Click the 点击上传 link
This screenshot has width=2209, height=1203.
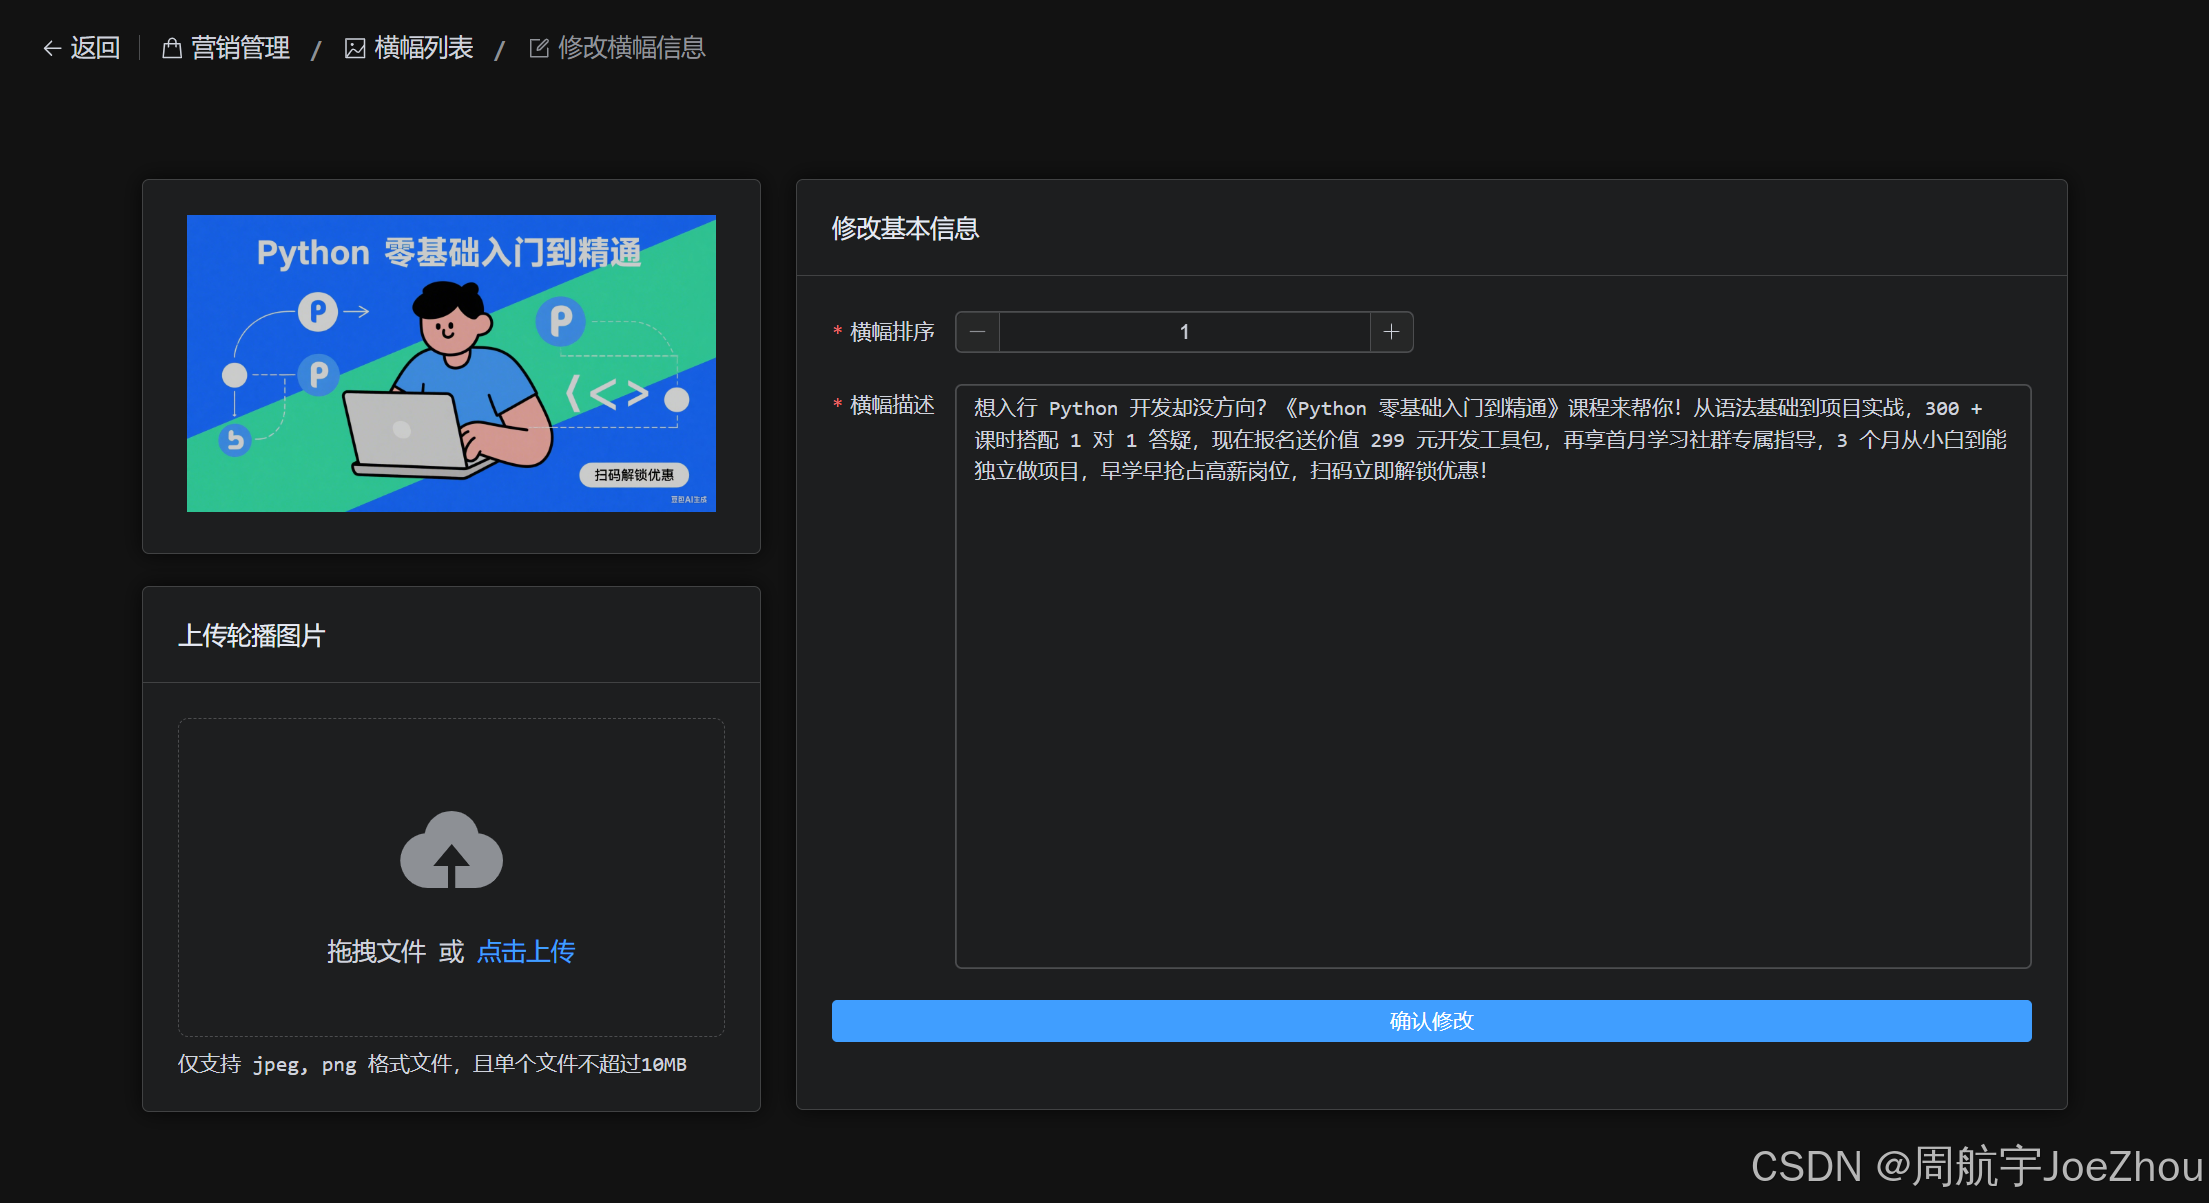click(x=526, y=951)
